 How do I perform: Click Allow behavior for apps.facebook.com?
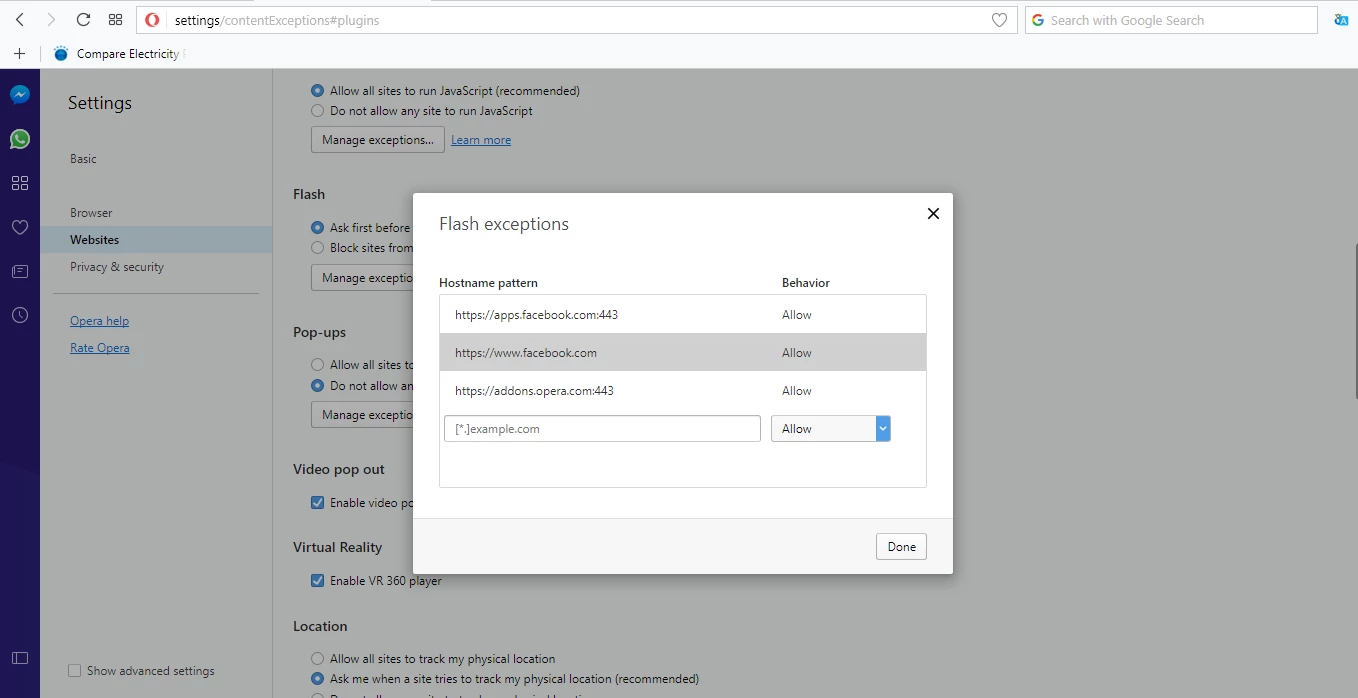click(797, 315)
